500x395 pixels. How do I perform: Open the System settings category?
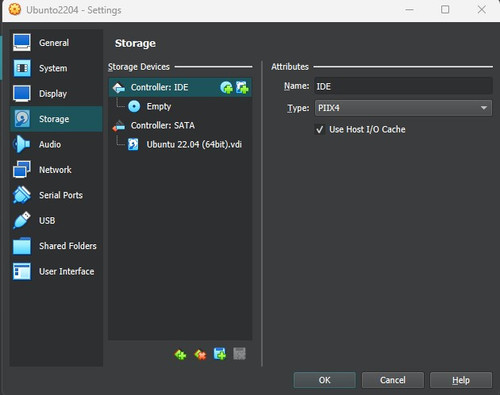[x=56, y=68]
